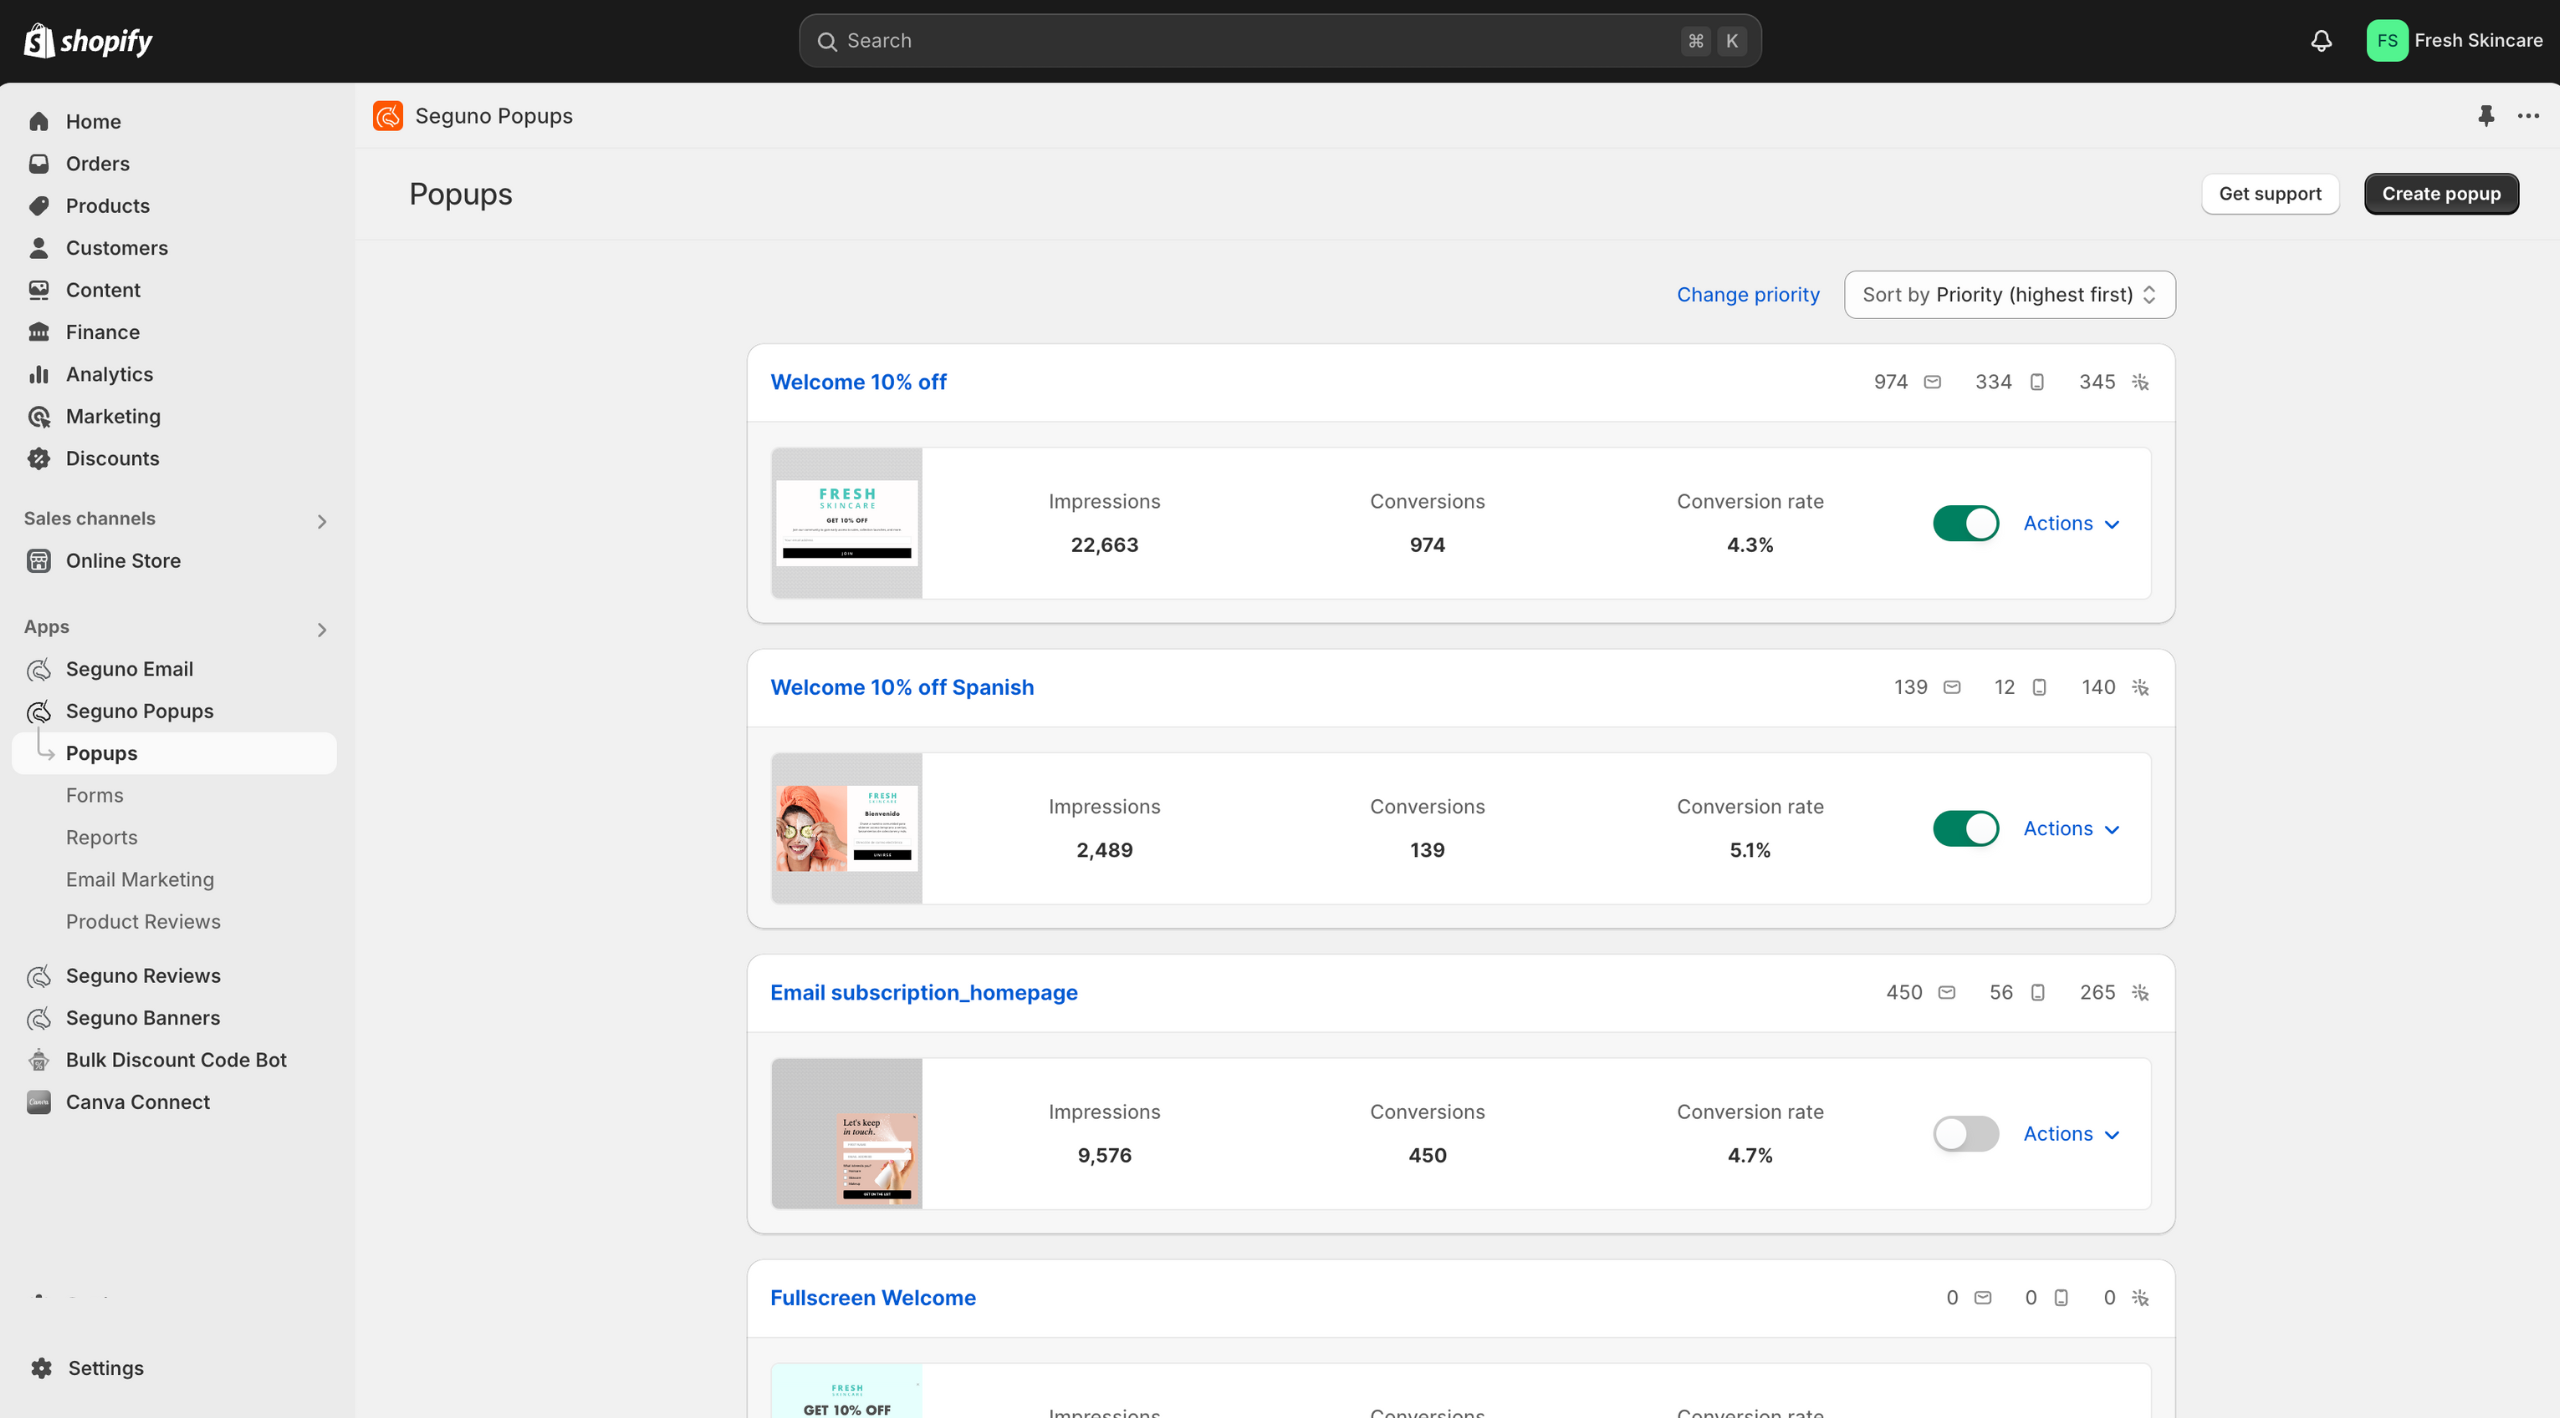Screen dimensions: 2560x1418
Task: Open the Reports submenu item
Action: [101, 837]
